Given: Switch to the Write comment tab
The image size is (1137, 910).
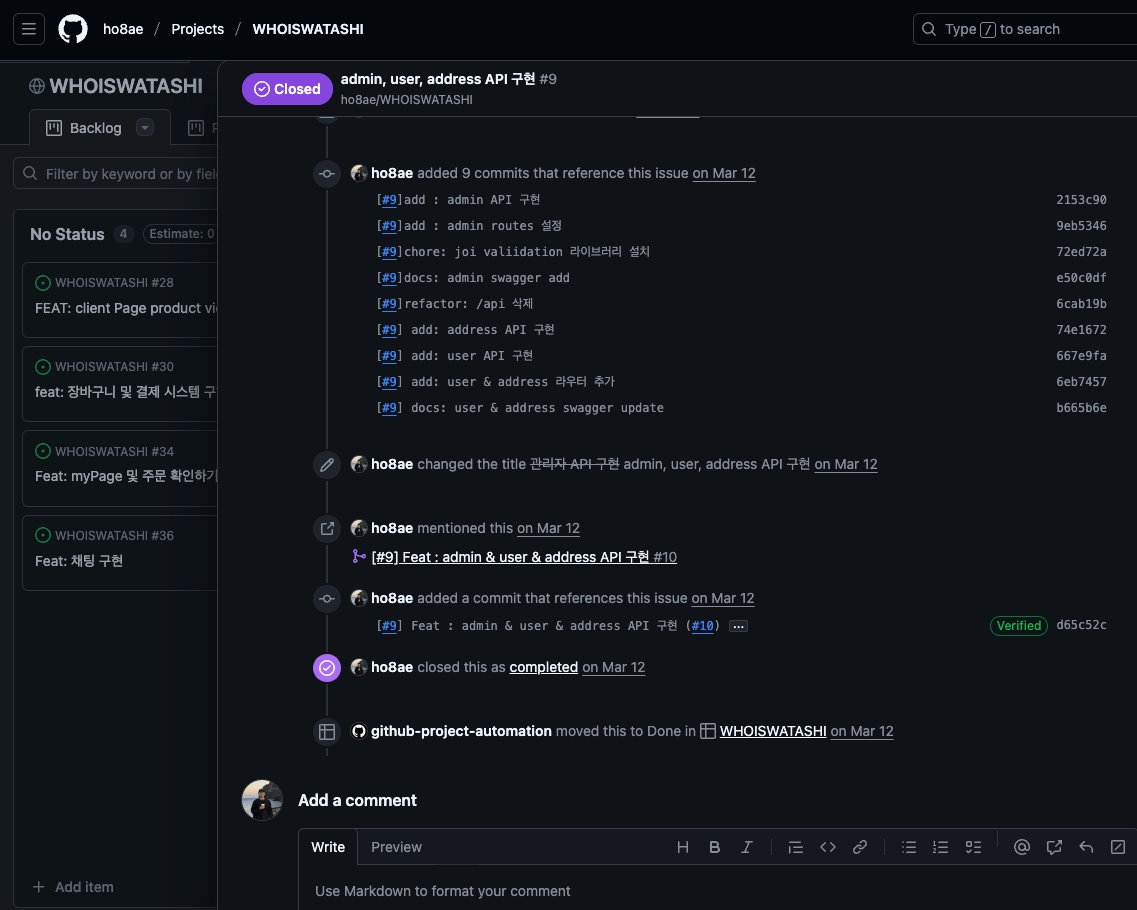Looking at the screenshot, I should click(328, 847).
